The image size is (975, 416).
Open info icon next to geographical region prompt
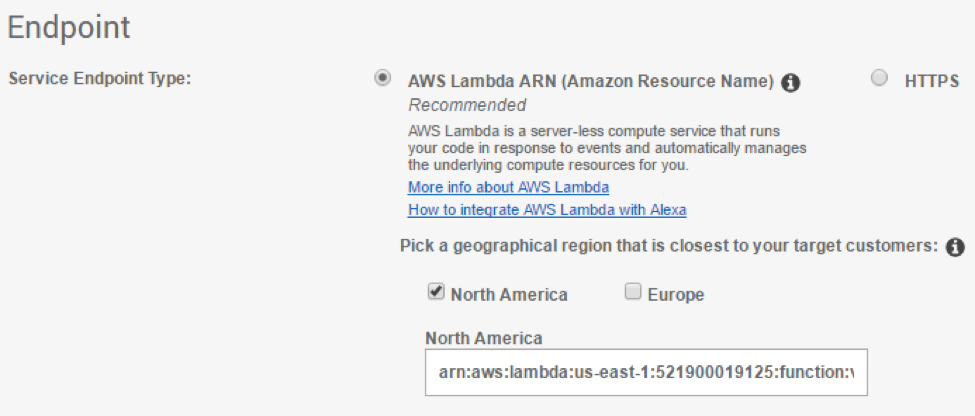pyautogui.click(x=955, y=246)
